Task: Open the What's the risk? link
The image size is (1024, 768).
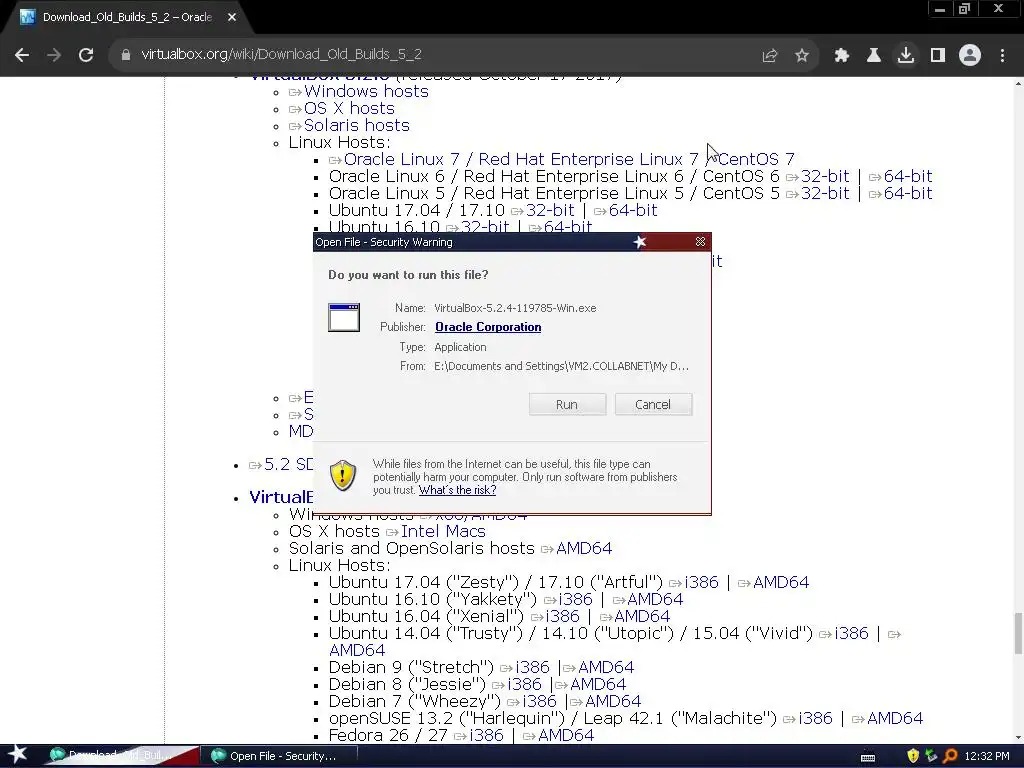Action: pyautogui.click(x=457, y=490)
